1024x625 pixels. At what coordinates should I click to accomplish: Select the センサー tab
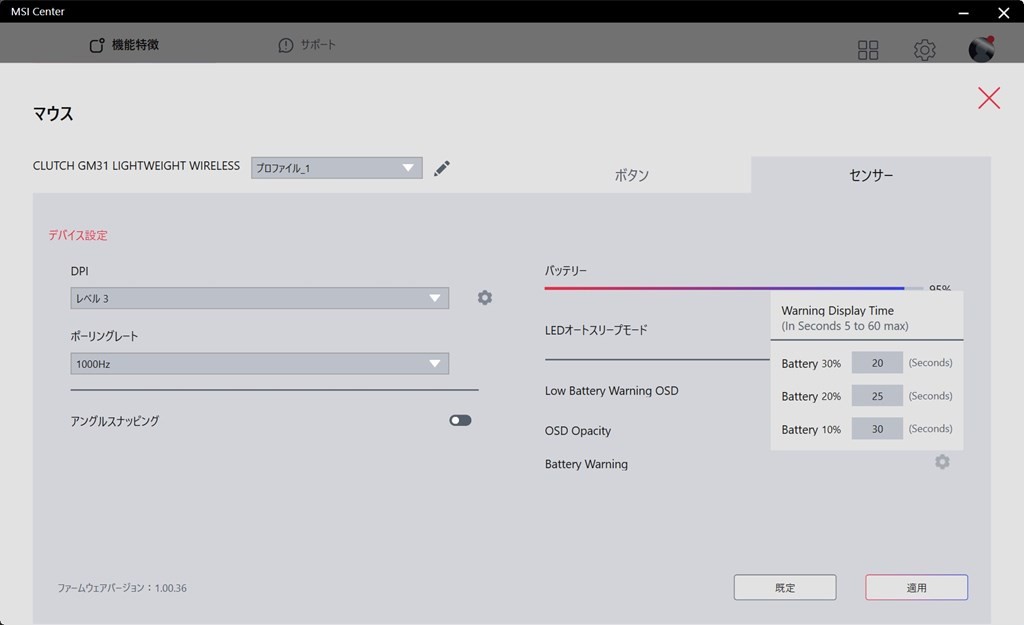point(870,175)
